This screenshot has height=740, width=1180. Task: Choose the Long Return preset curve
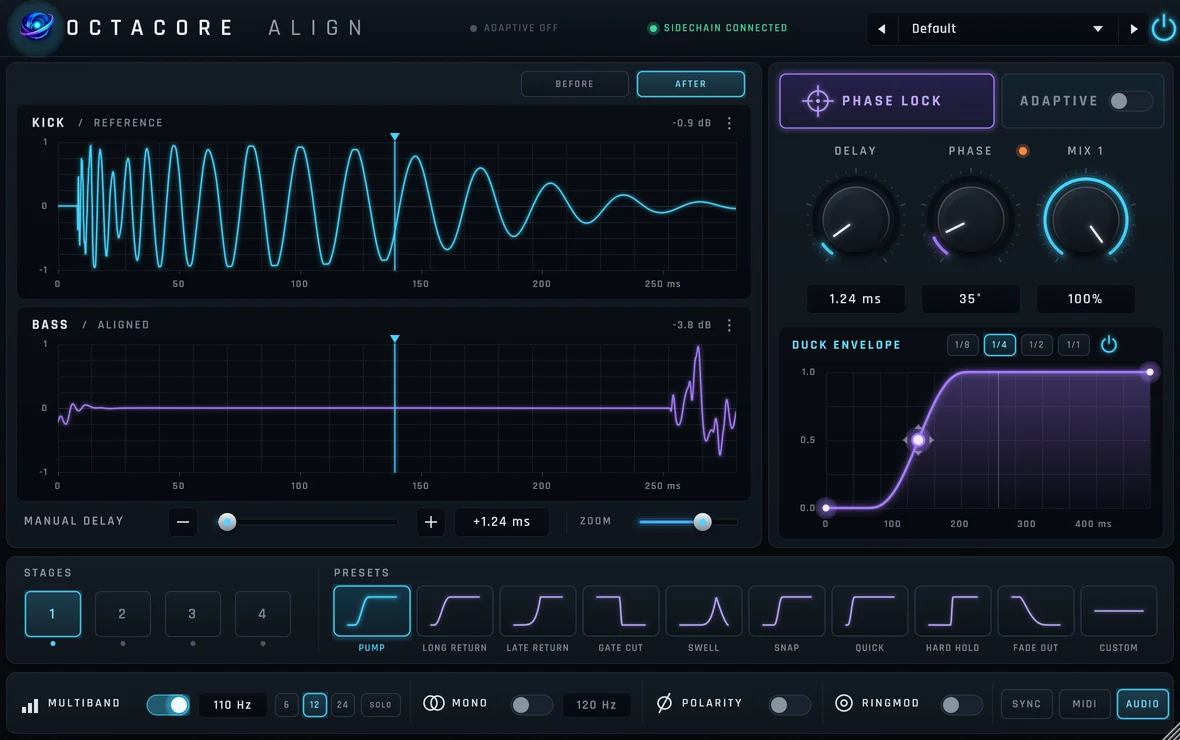pyautogui.click(x=455, y=611)
